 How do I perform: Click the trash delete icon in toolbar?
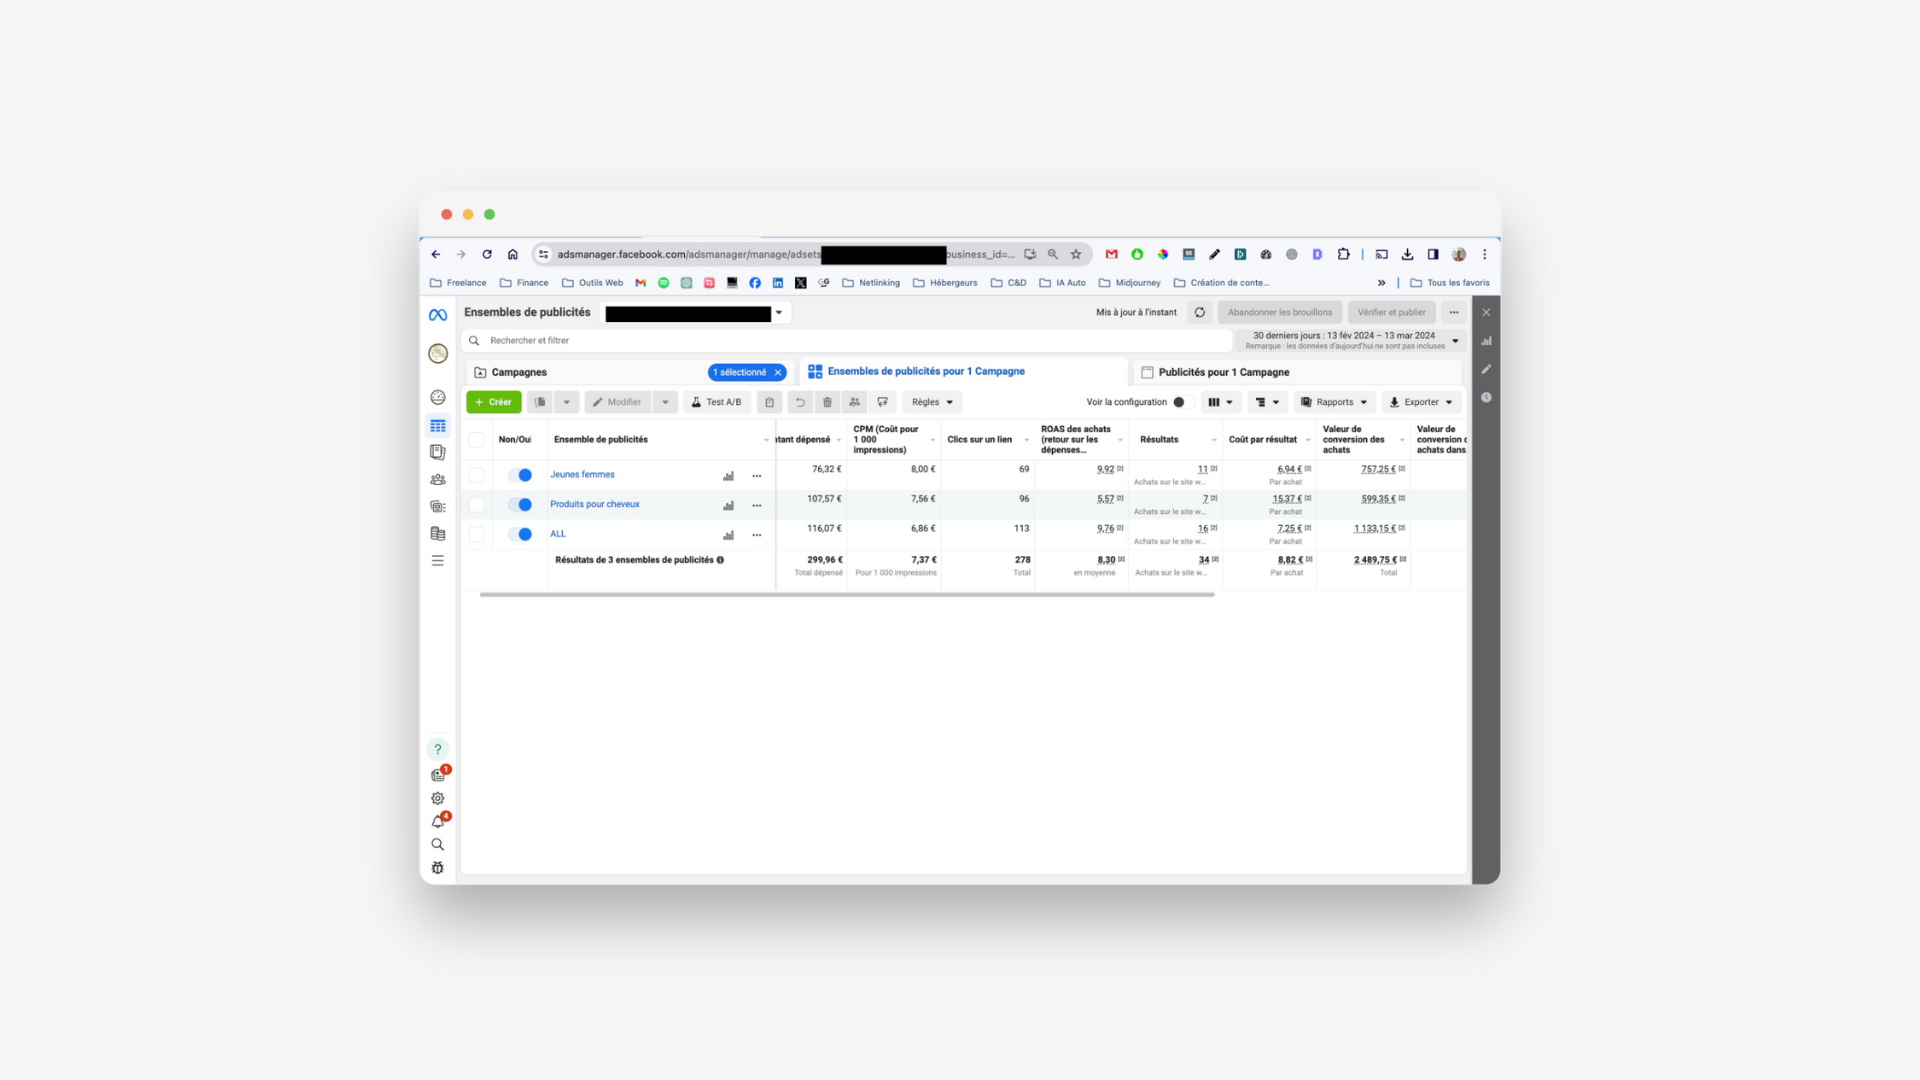click(827, 402)
